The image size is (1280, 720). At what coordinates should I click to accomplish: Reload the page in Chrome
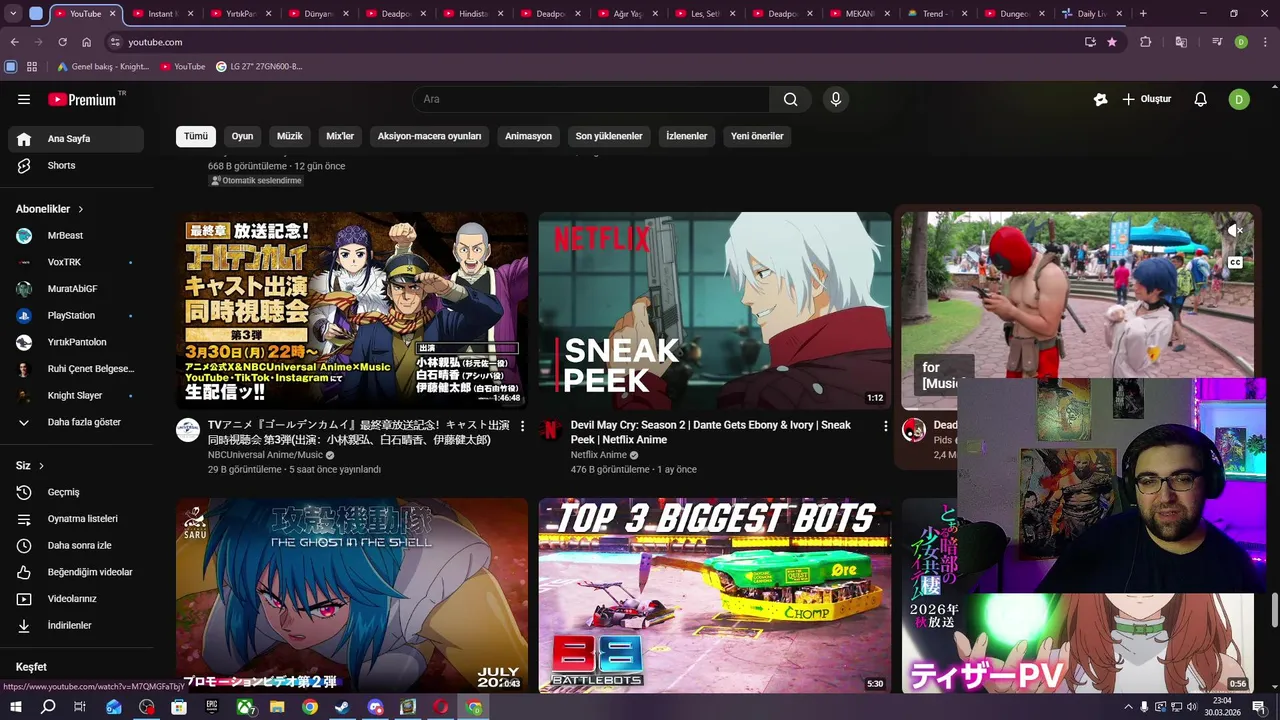click(x=63, y=42)
